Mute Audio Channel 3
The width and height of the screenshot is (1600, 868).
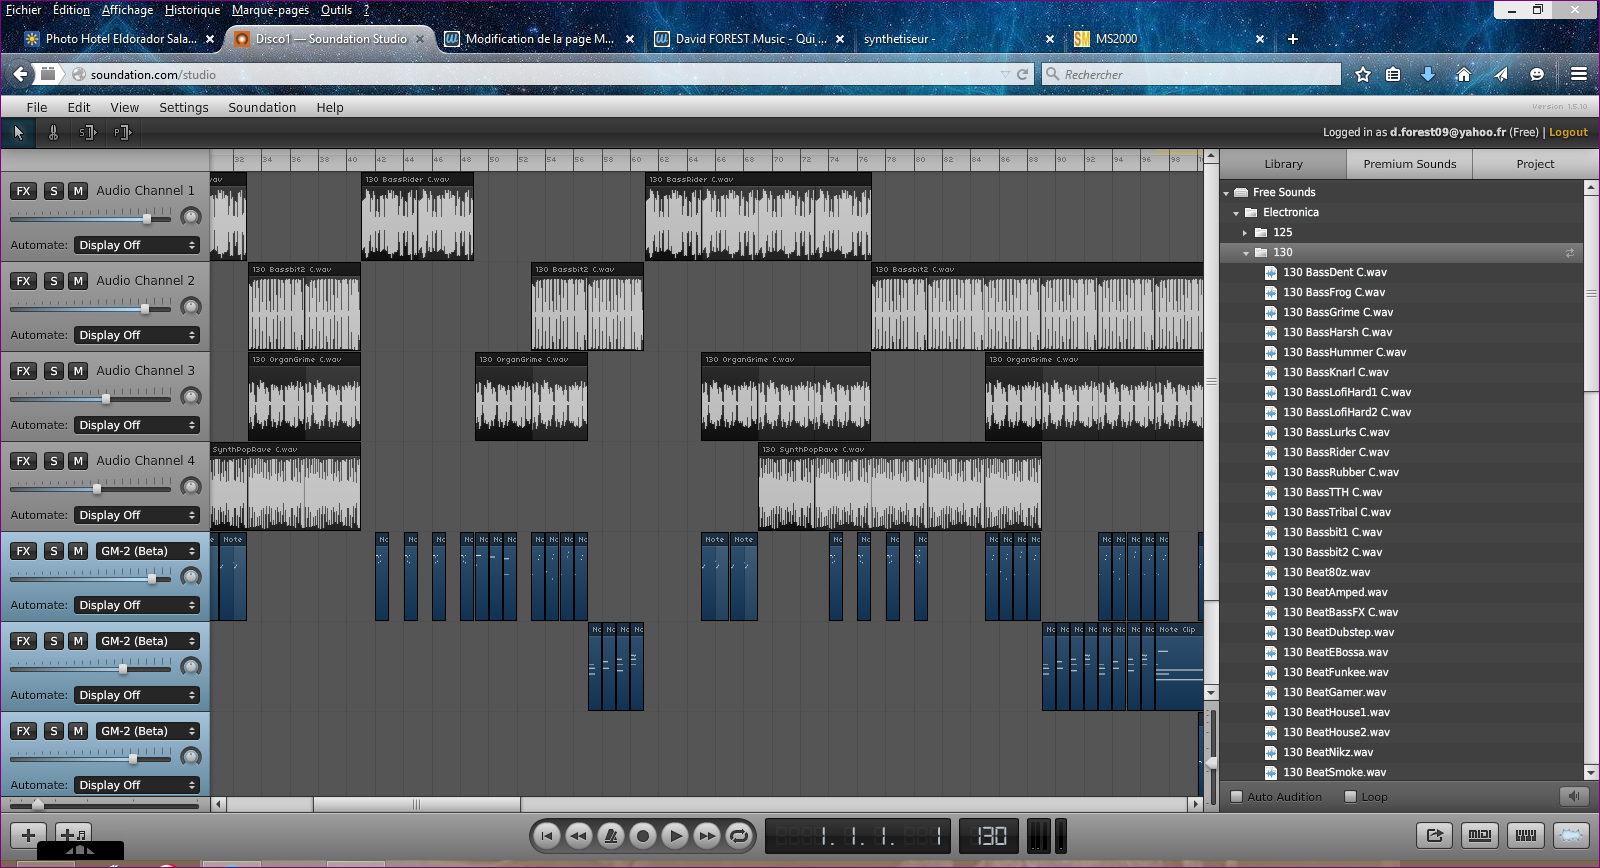point(78,371)
